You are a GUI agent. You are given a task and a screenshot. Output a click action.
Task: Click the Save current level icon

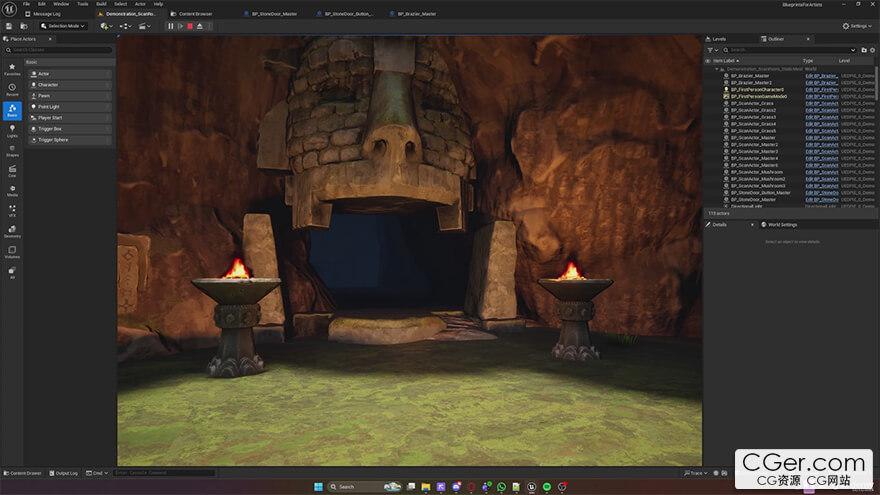[9, 26]
